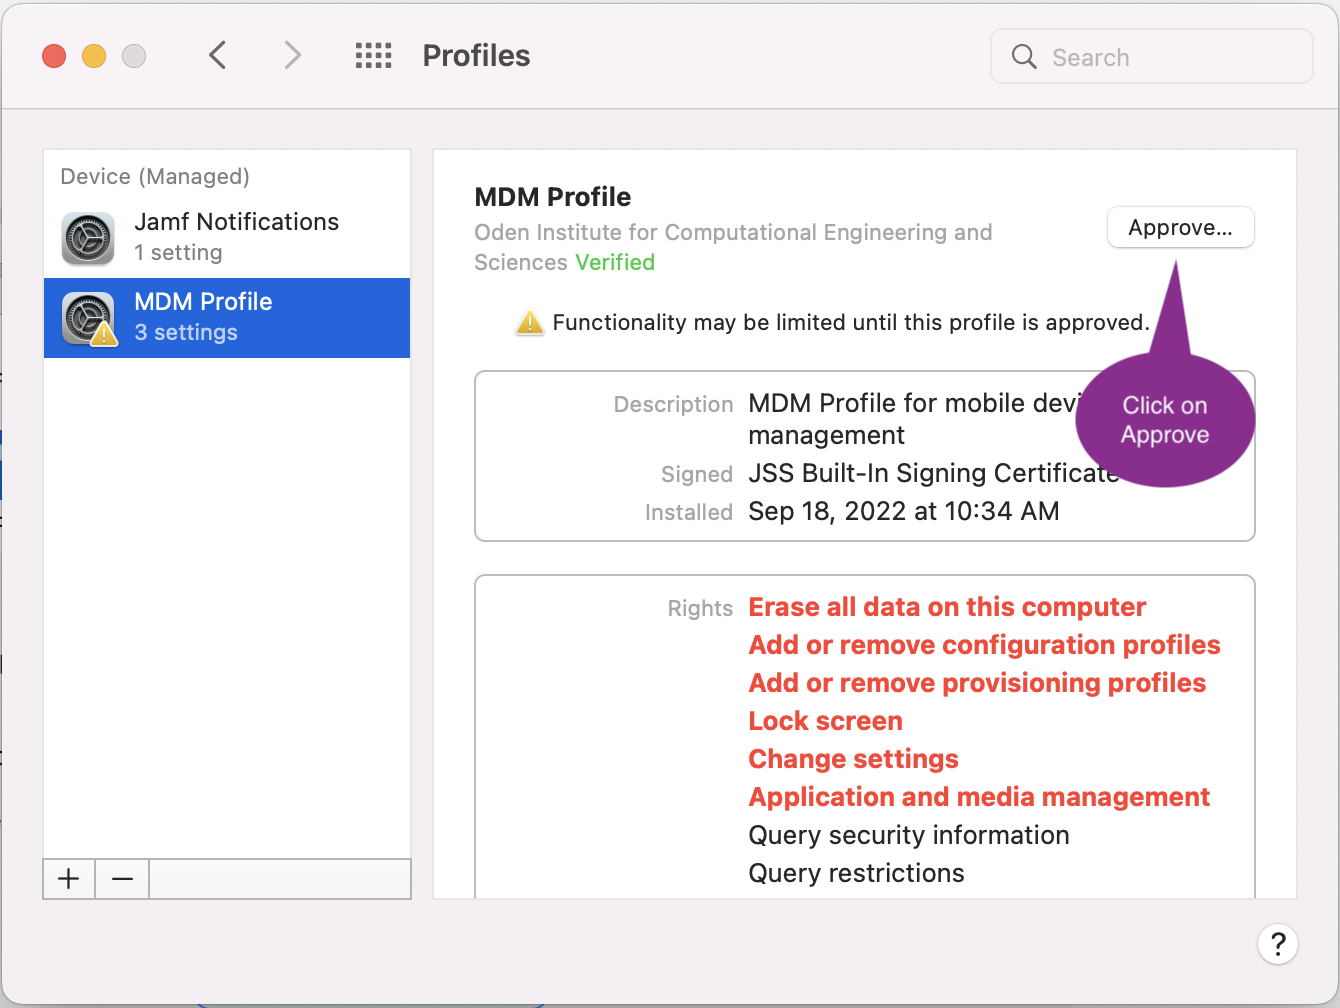Click the magnifying glass search icon
The width and height of the screenshot is (1340, 1008).
(1024, 57)
